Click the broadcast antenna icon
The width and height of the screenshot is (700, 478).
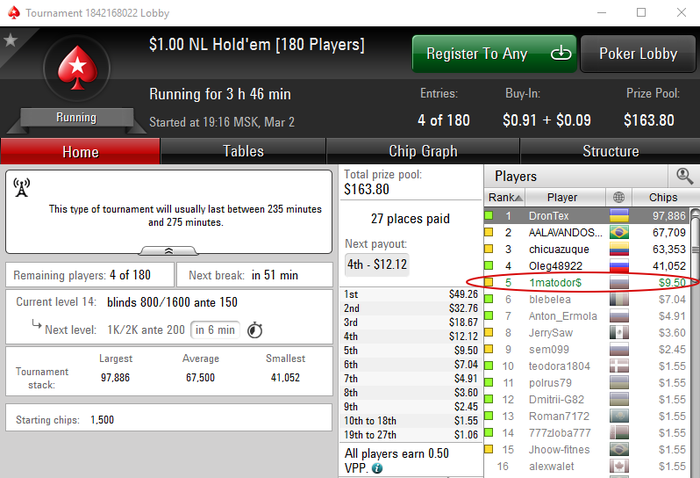pyautogui.click(x=21, y=187)
